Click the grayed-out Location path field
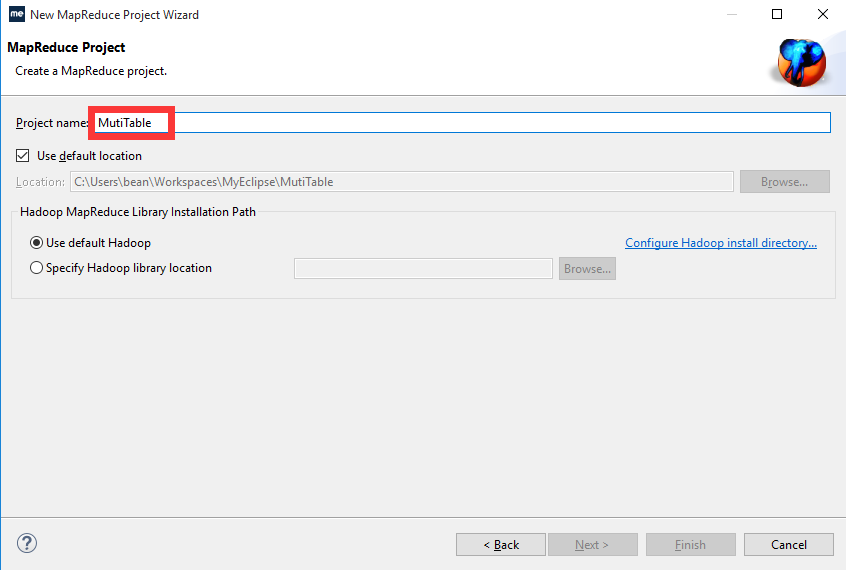 pyautogui.click(x=400, y=182)
